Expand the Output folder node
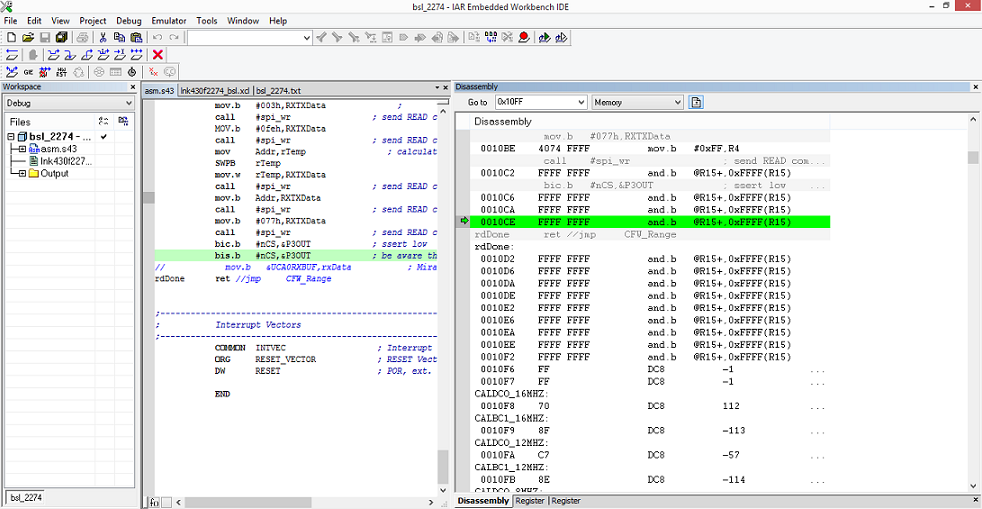Viewport: 982px width, 509px height. click(x=23, y=173)
